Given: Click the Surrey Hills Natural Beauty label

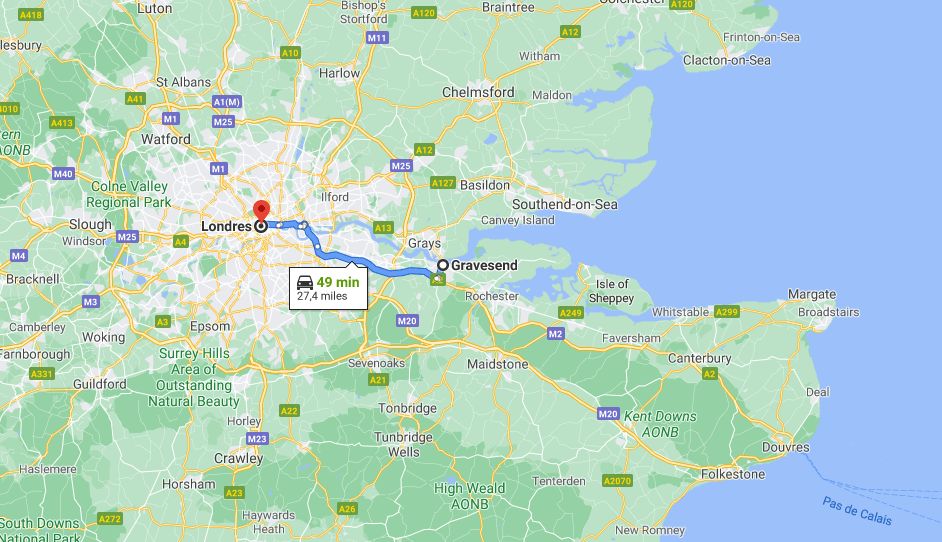Looking at the screenshot, I should point(193,377).
